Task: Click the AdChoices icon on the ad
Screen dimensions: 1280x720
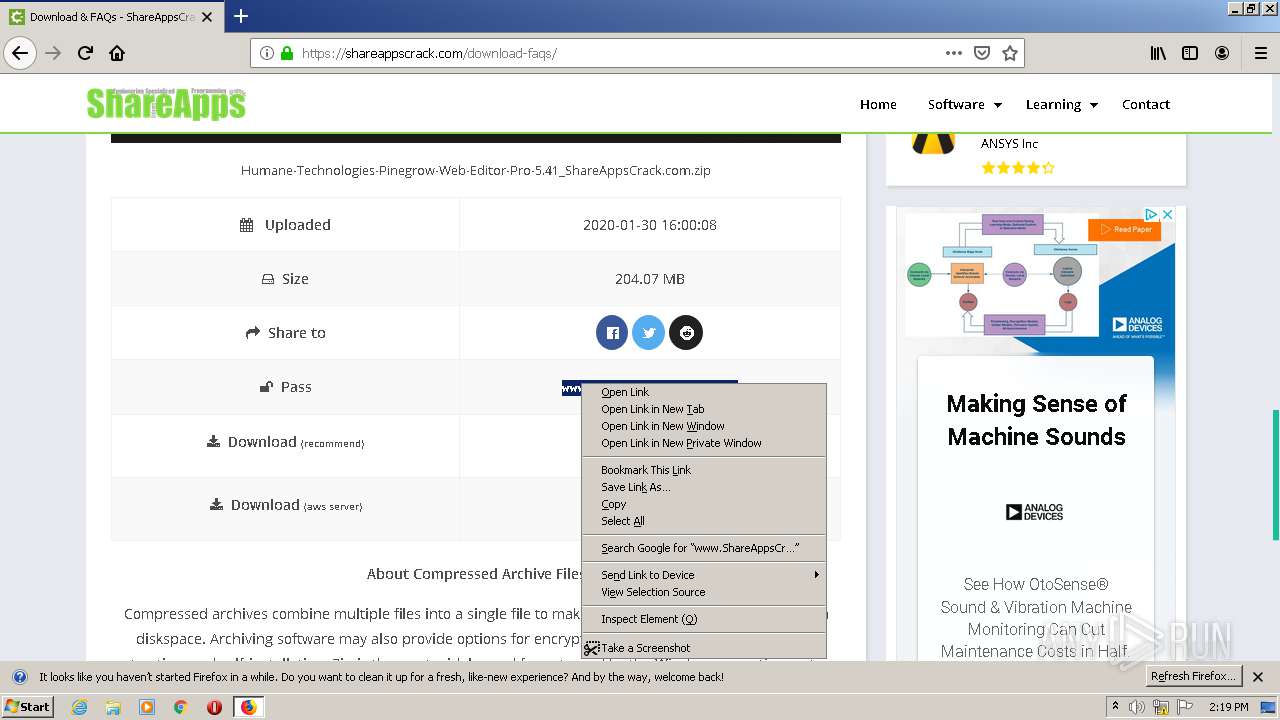Action: 1152,214
